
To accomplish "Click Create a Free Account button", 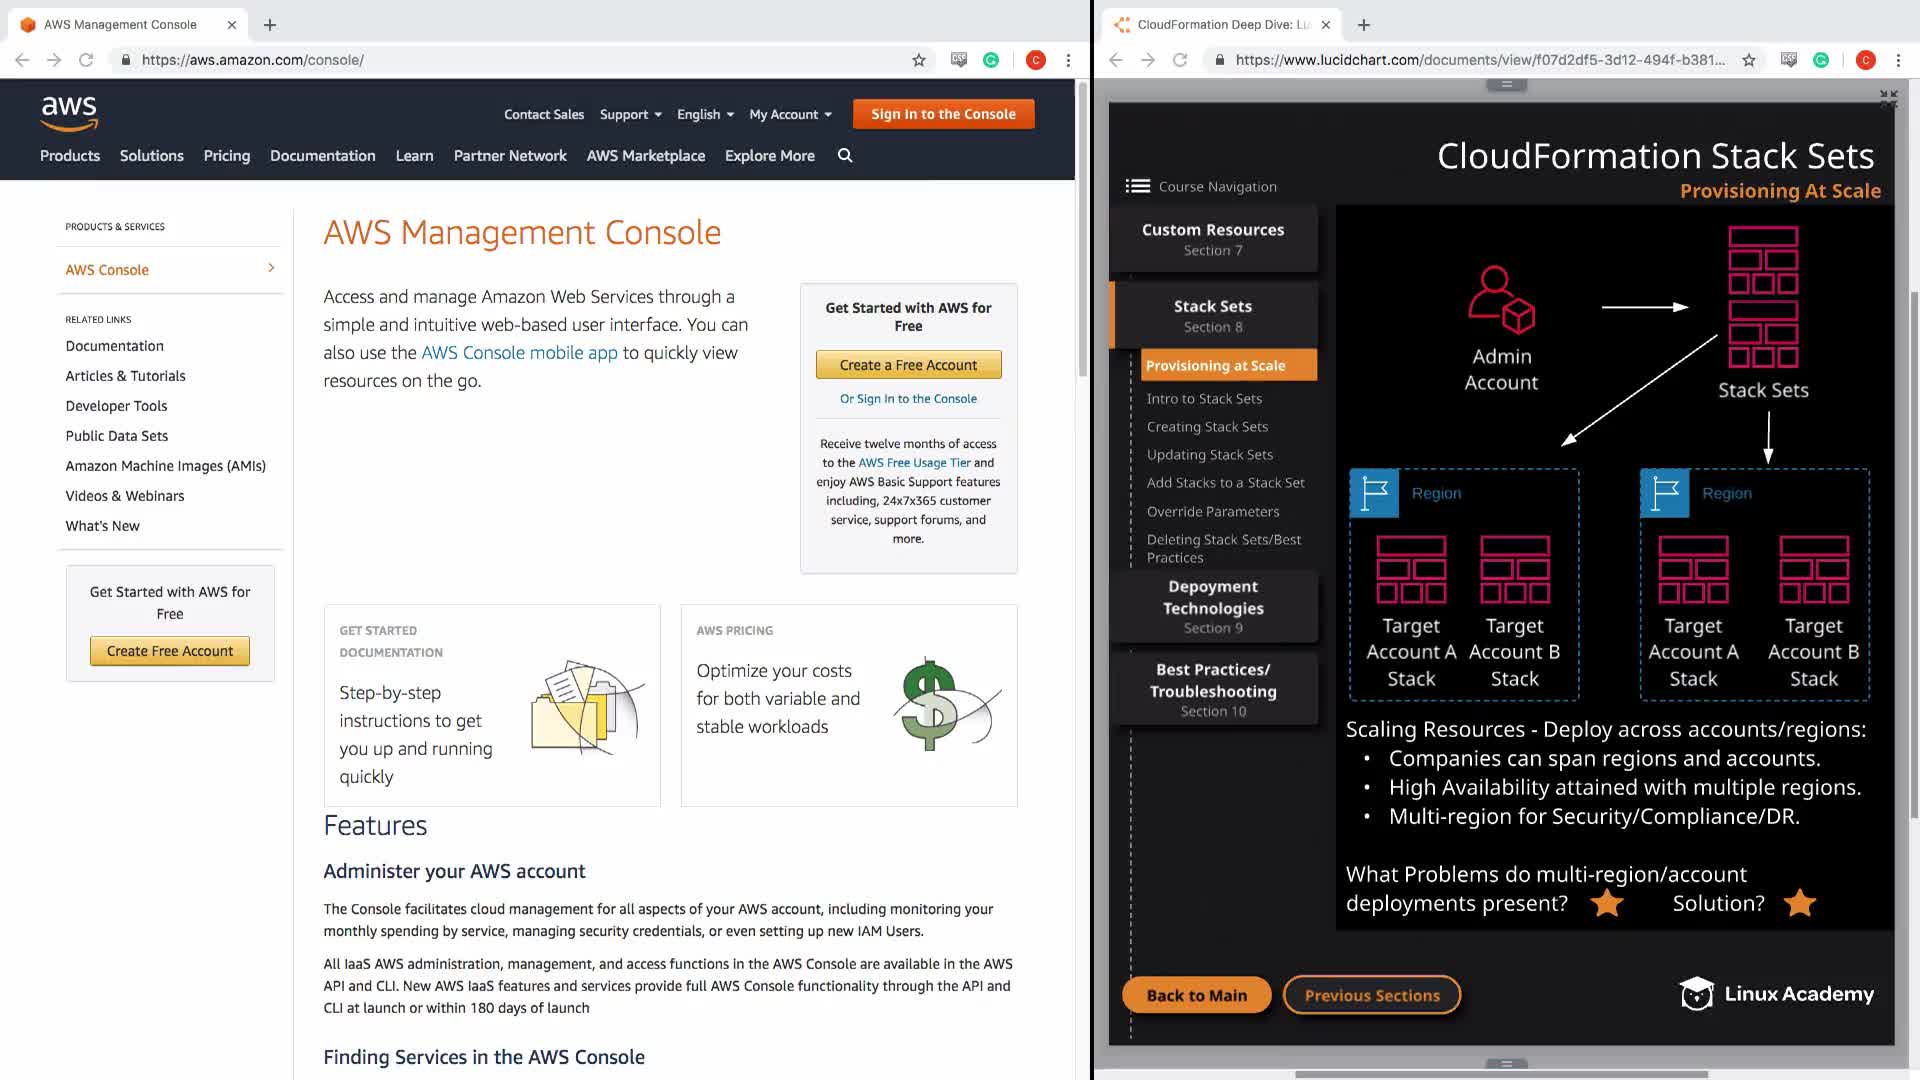I will point(908,365).
